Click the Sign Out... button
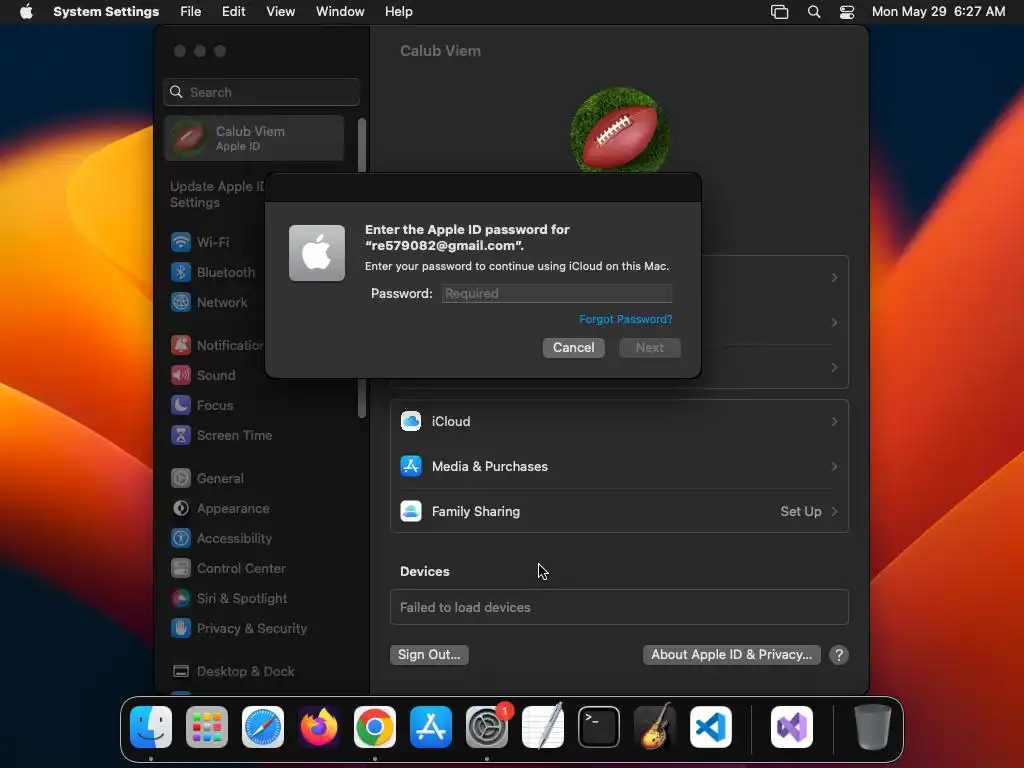 click(x=429, y=655)
